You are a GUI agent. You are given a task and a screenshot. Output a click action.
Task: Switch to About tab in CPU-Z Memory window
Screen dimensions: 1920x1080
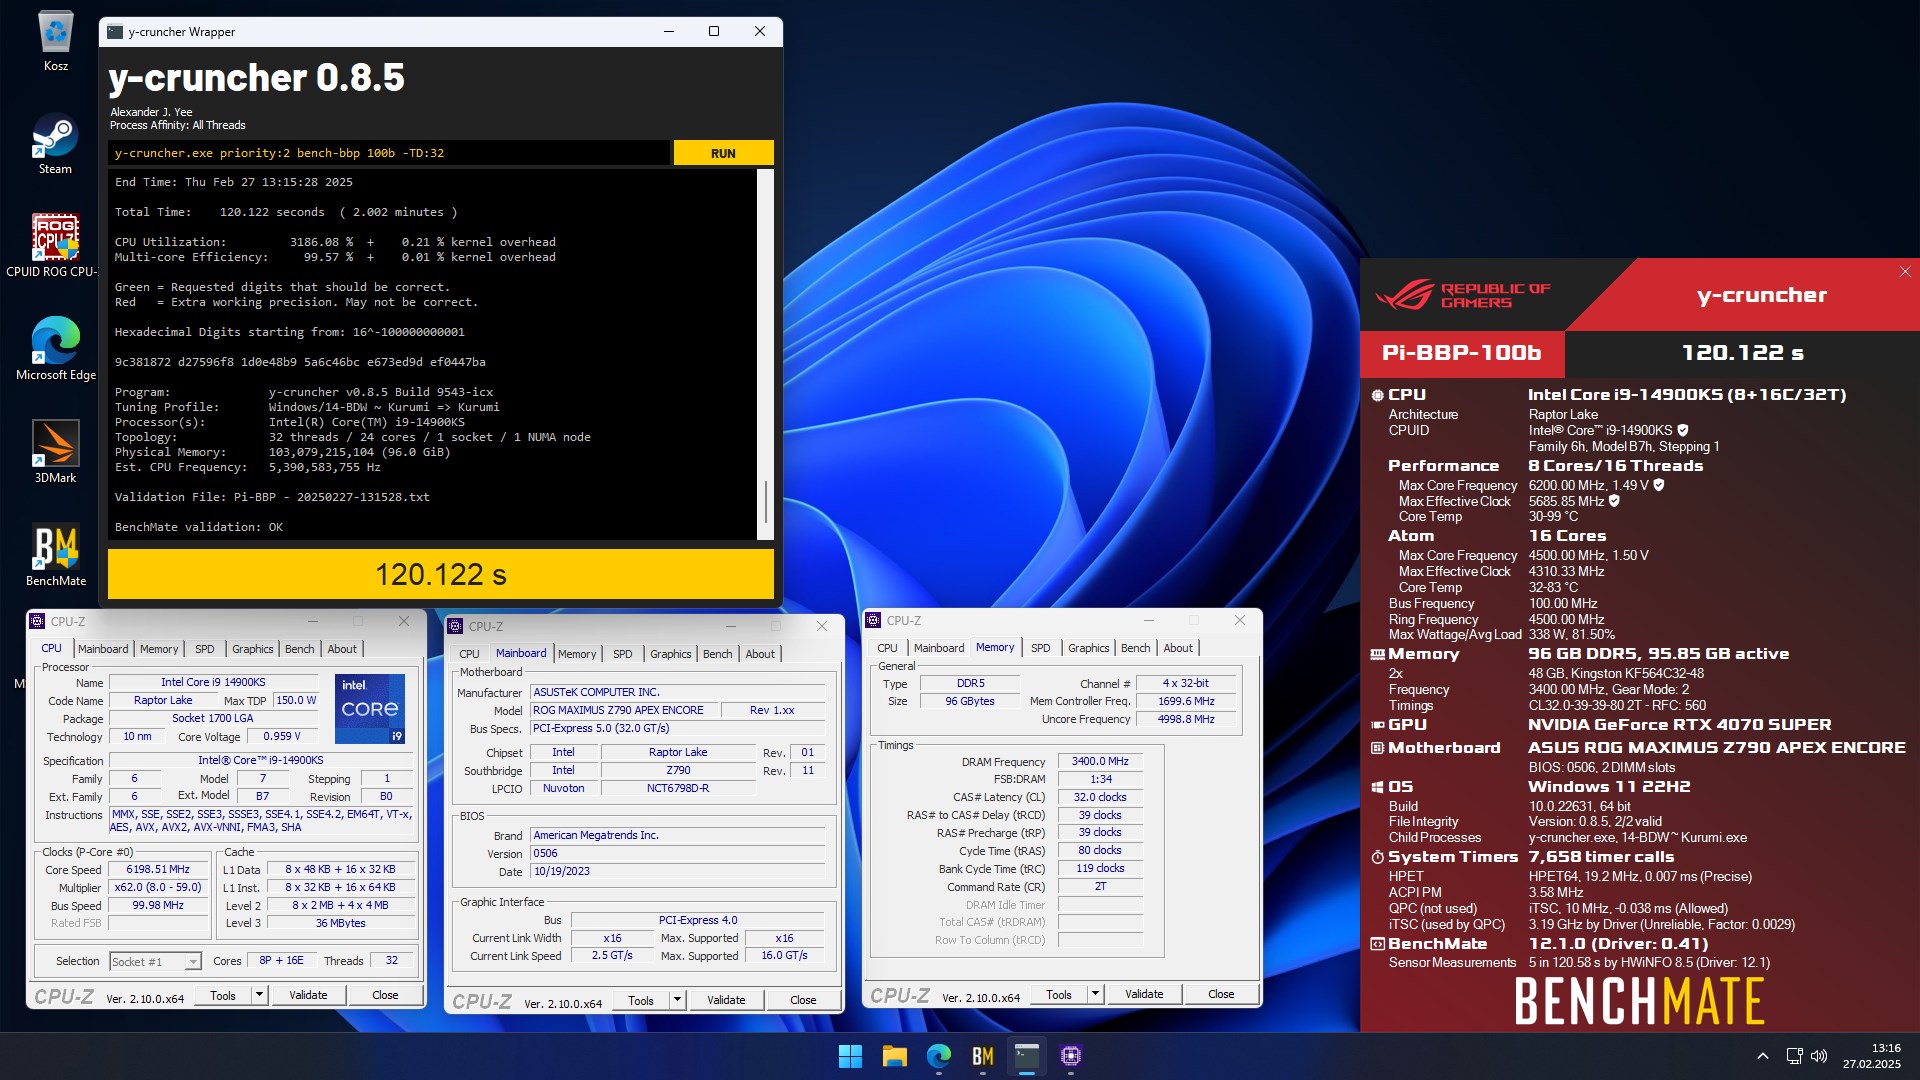coord(1178,648)
